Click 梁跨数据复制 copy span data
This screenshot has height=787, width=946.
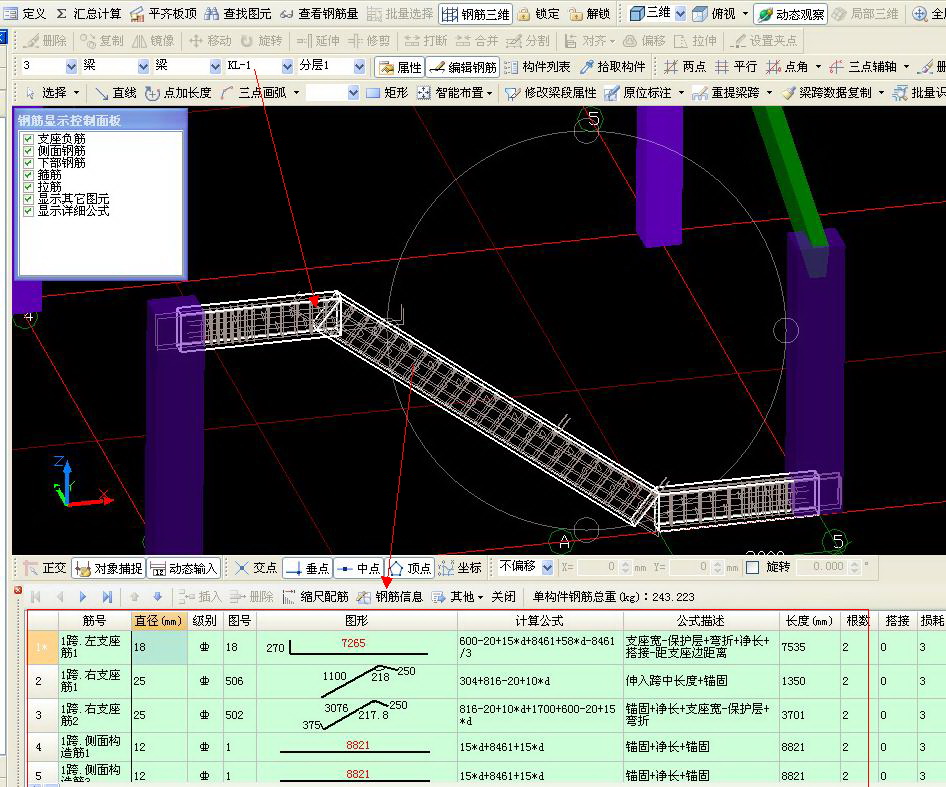pos(826,93)
